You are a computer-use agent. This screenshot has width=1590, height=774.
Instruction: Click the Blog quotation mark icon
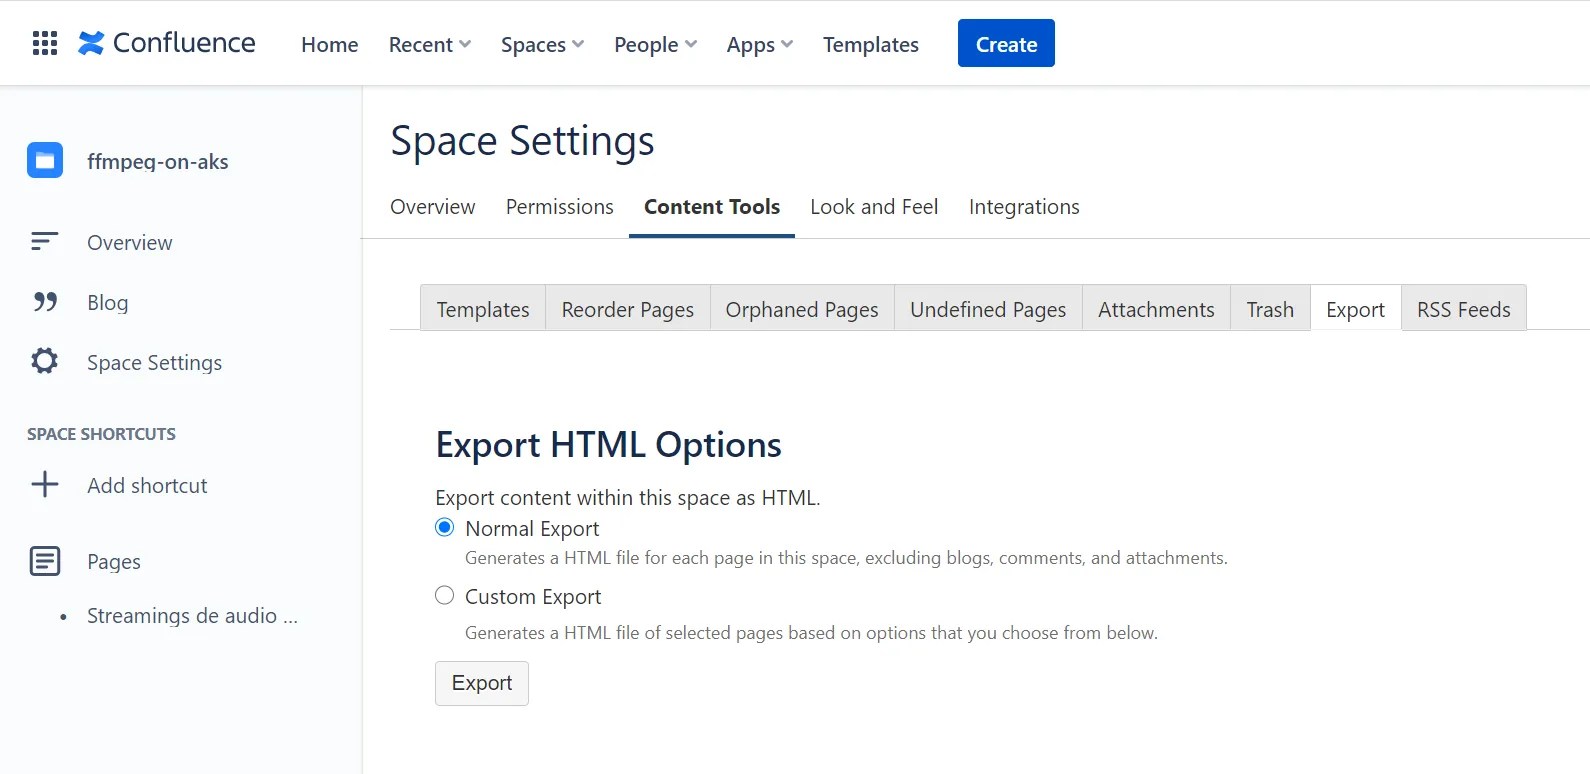[x=45, y=302]
